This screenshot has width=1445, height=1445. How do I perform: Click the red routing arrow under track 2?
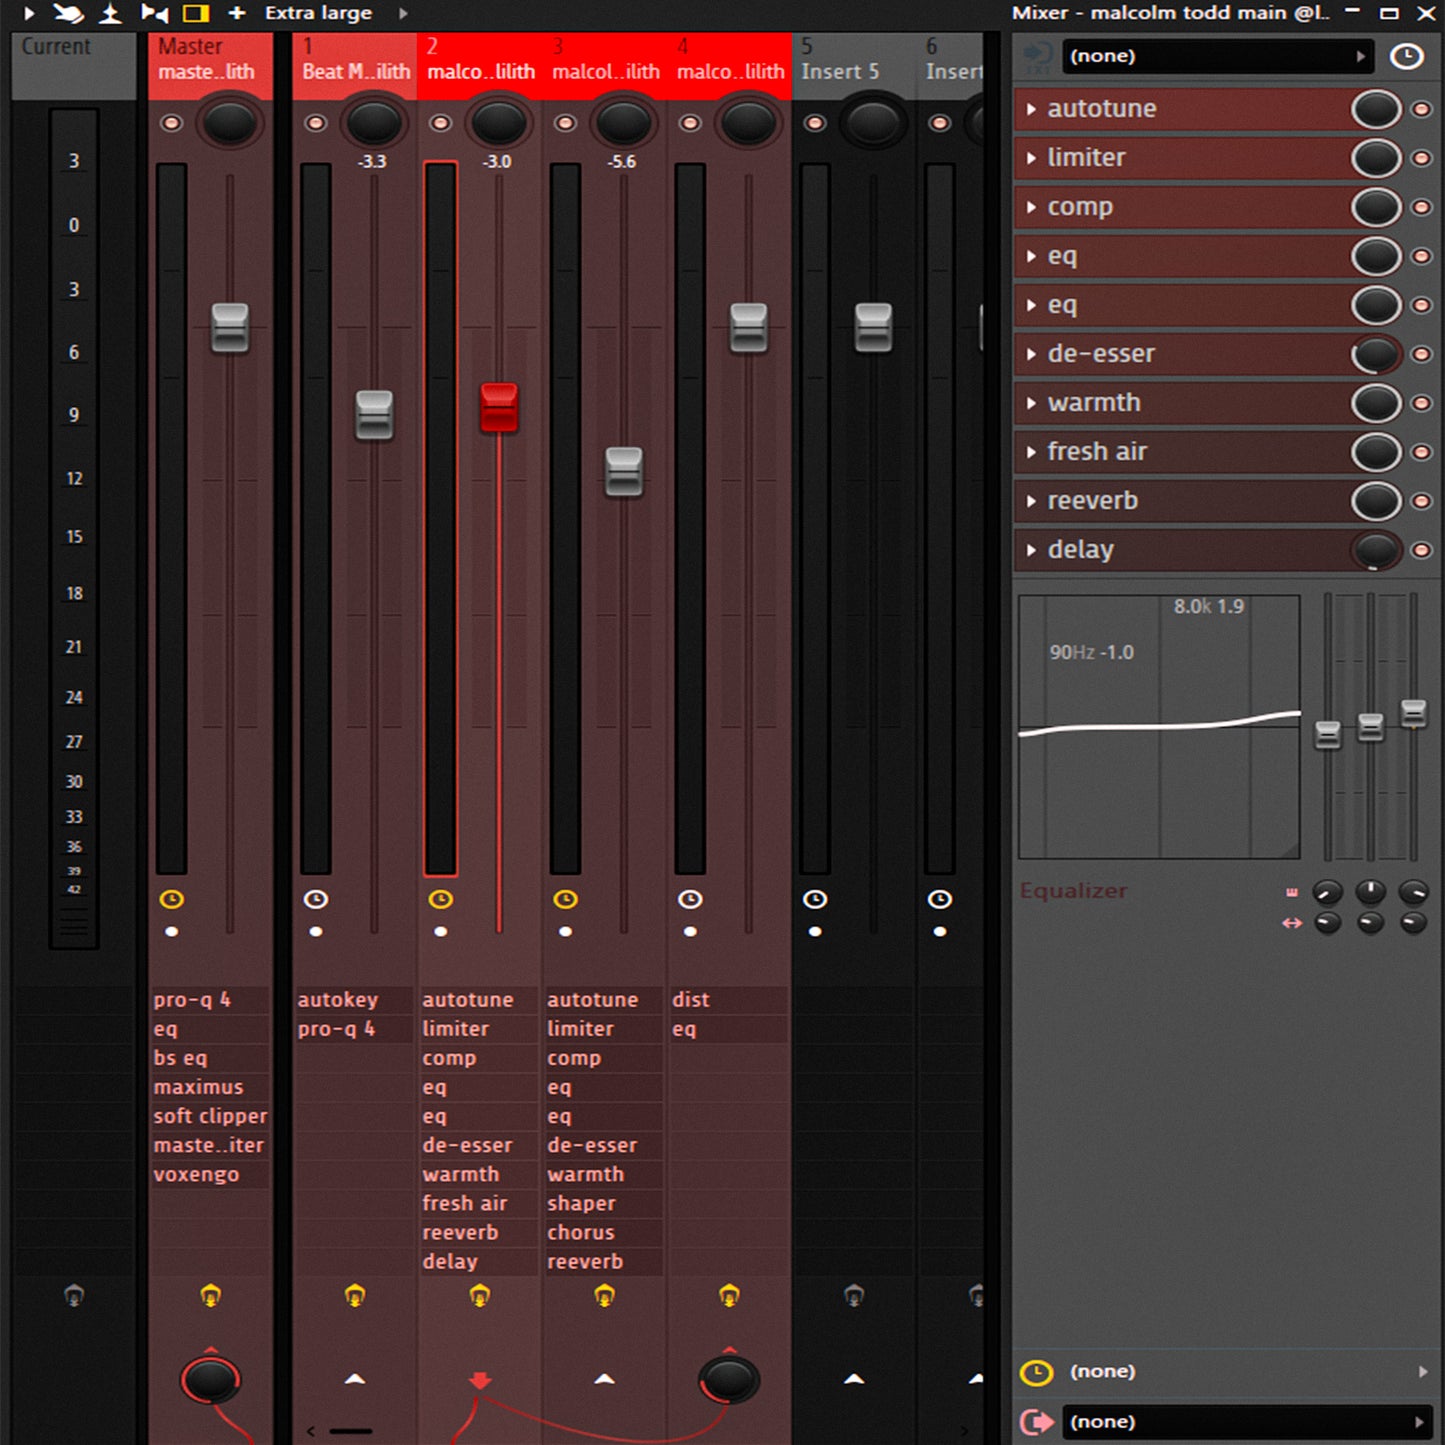tap(480, 1381)
